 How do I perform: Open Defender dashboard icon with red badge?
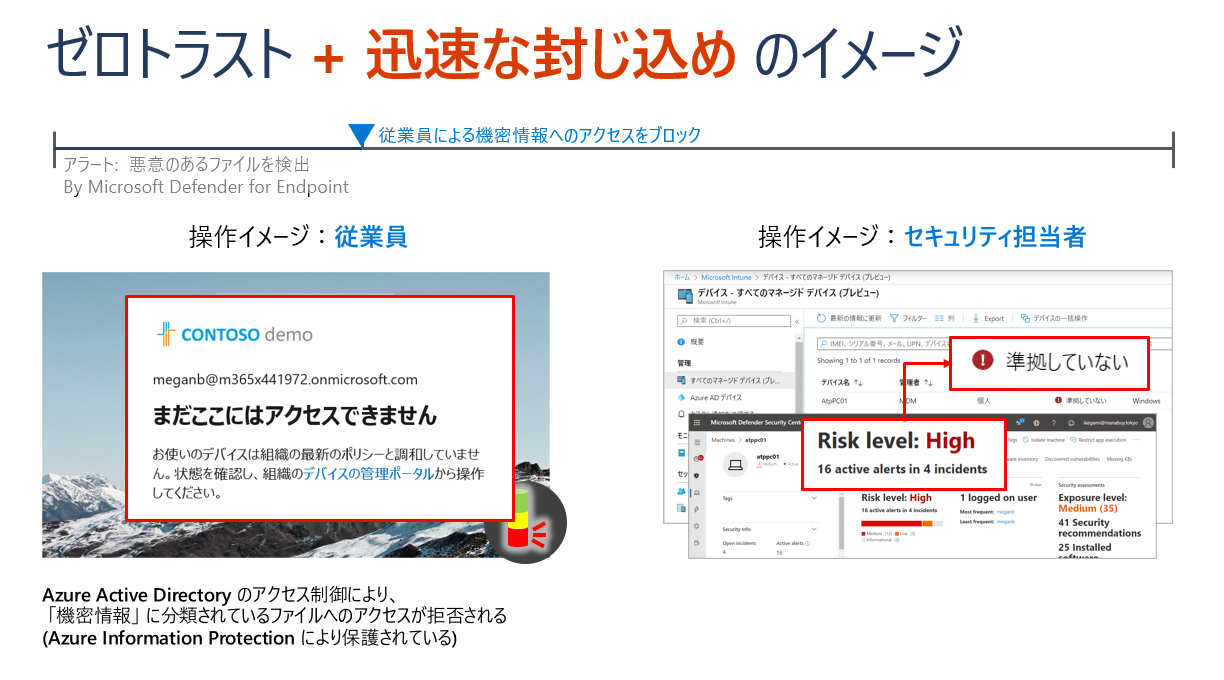click(x=698, y=459)
